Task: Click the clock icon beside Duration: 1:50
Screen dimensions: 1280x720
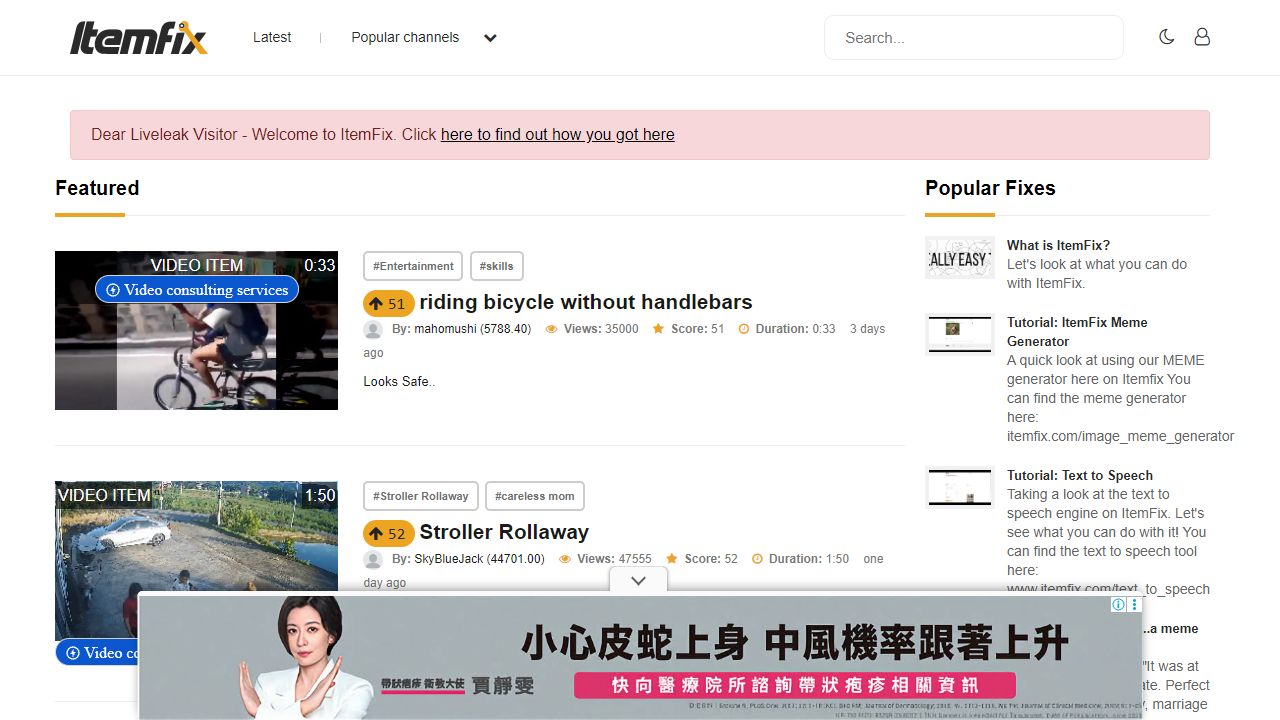Action: (x=757, y=559)
